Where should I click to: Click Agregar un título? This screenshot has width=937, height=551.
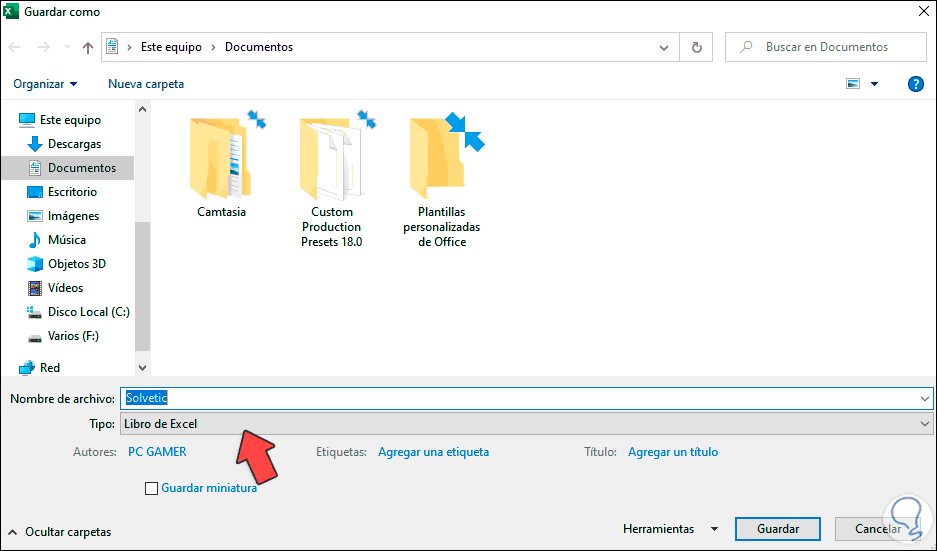673,452
